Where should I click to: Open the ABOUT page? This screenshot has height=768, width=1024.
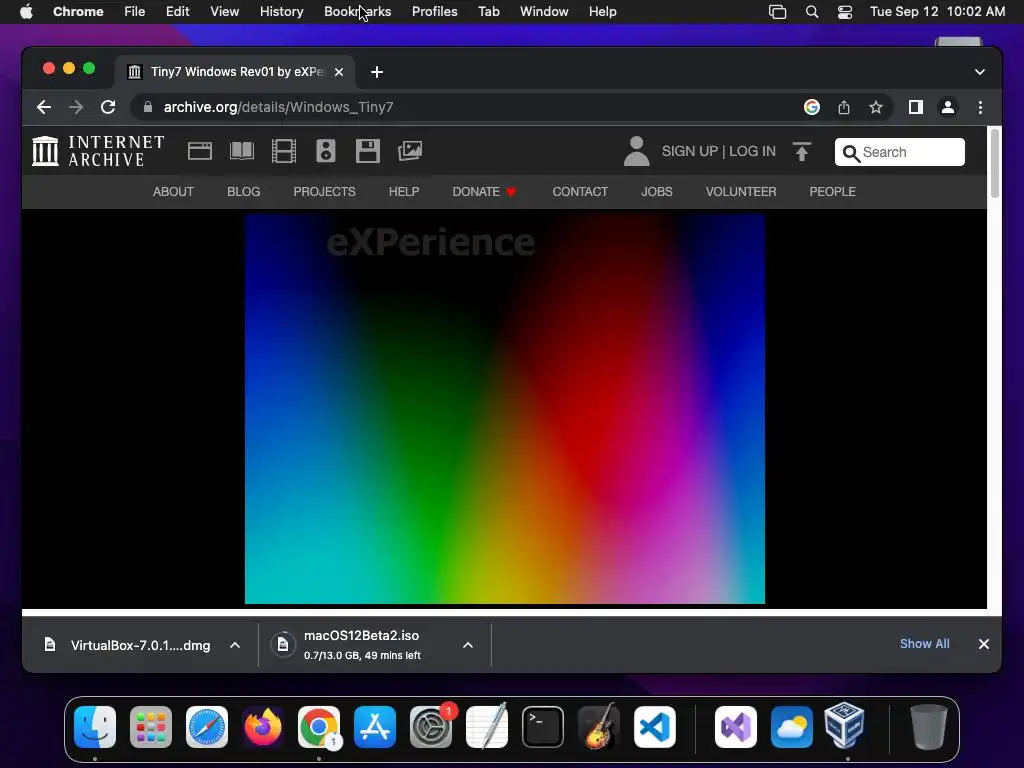coord(173,192)
